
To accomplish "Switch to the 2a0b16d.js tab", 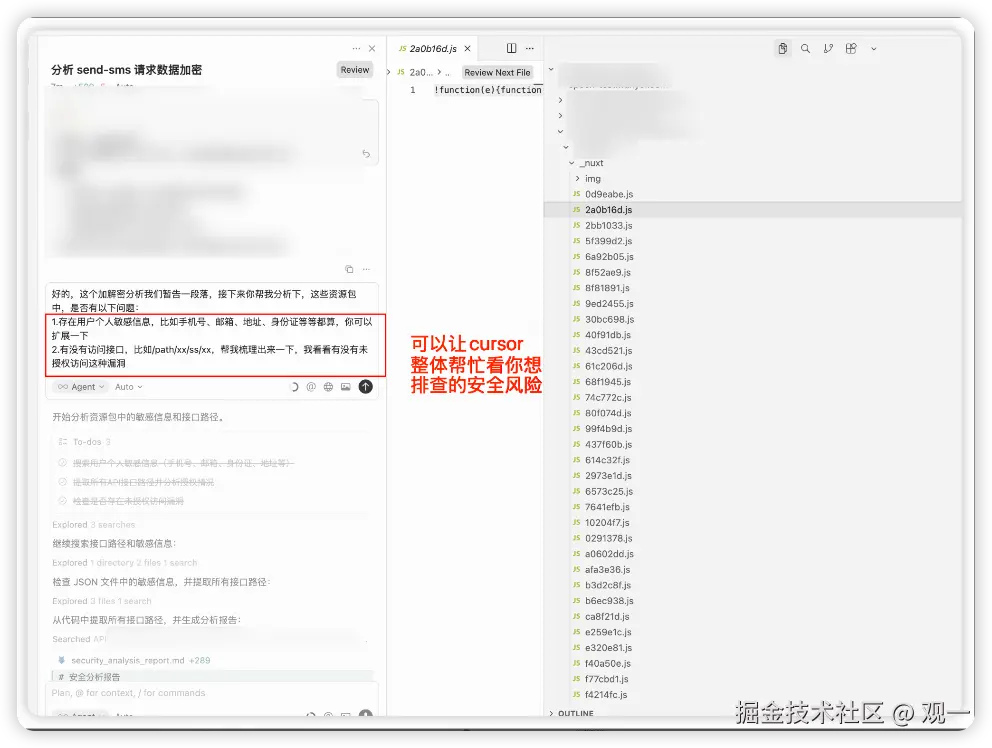I will (x=433, y=49).
